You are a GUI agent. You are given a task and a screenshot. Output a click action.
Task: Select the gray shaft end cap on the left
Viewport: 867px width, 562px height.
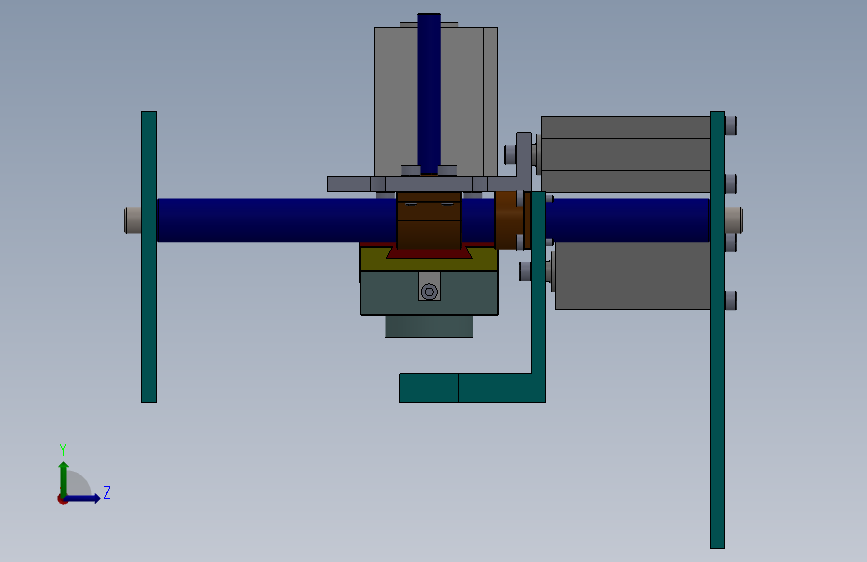(133, 220)
